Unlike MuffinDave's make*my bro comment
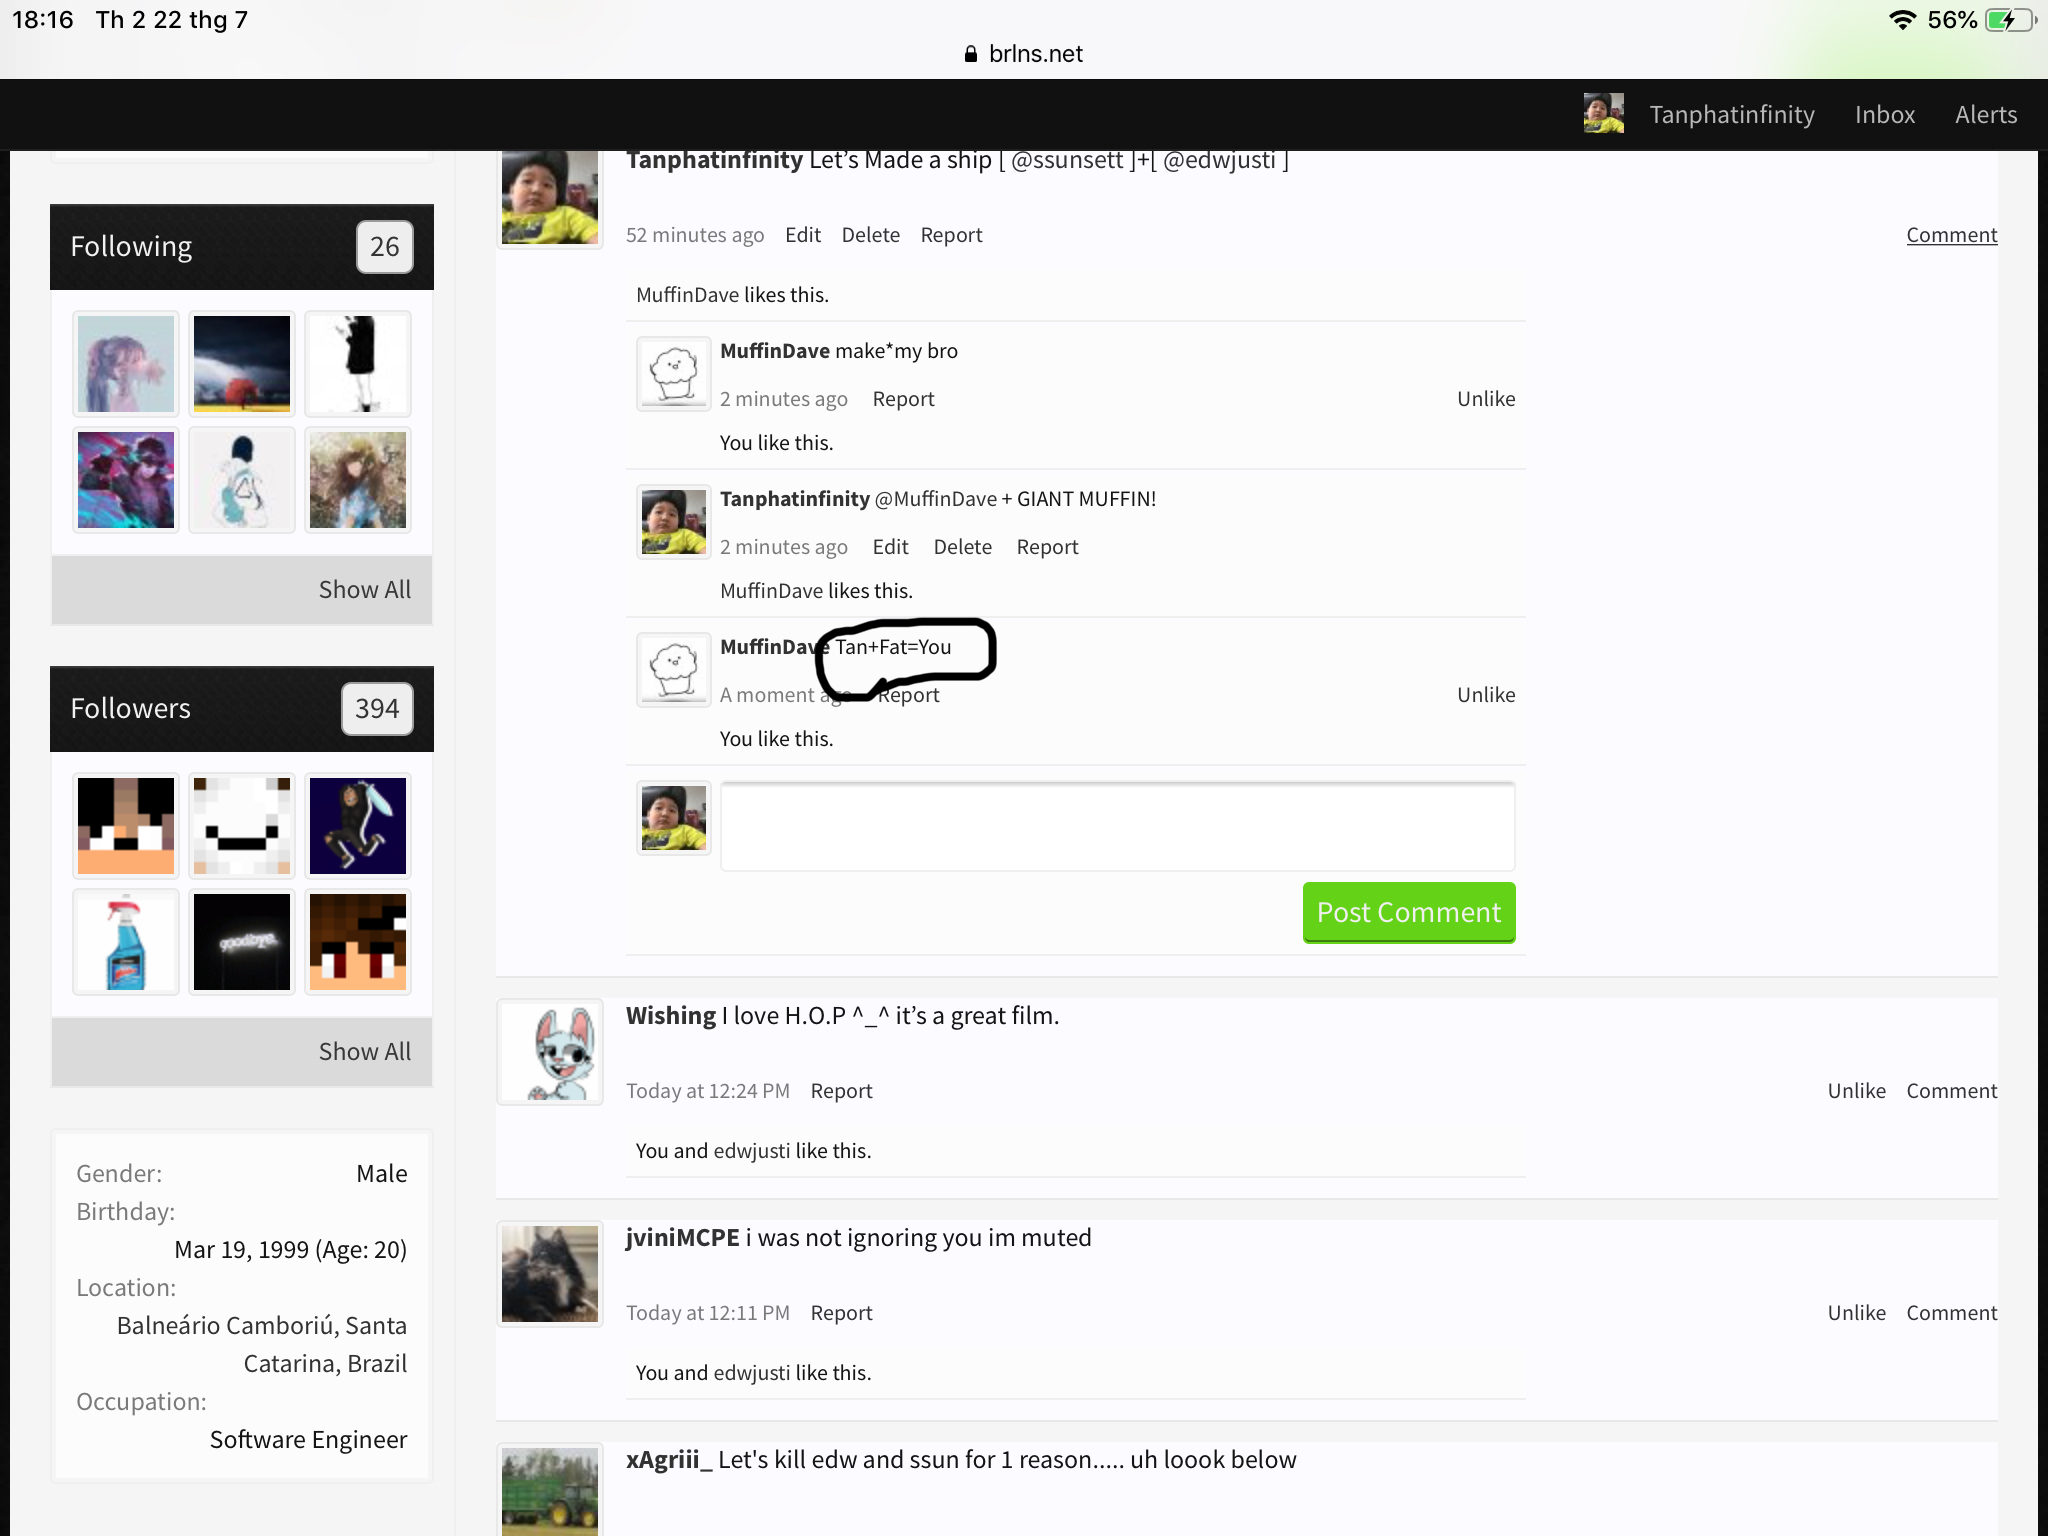Viewport: 2048px width, 1536px height. [1486, 399]
